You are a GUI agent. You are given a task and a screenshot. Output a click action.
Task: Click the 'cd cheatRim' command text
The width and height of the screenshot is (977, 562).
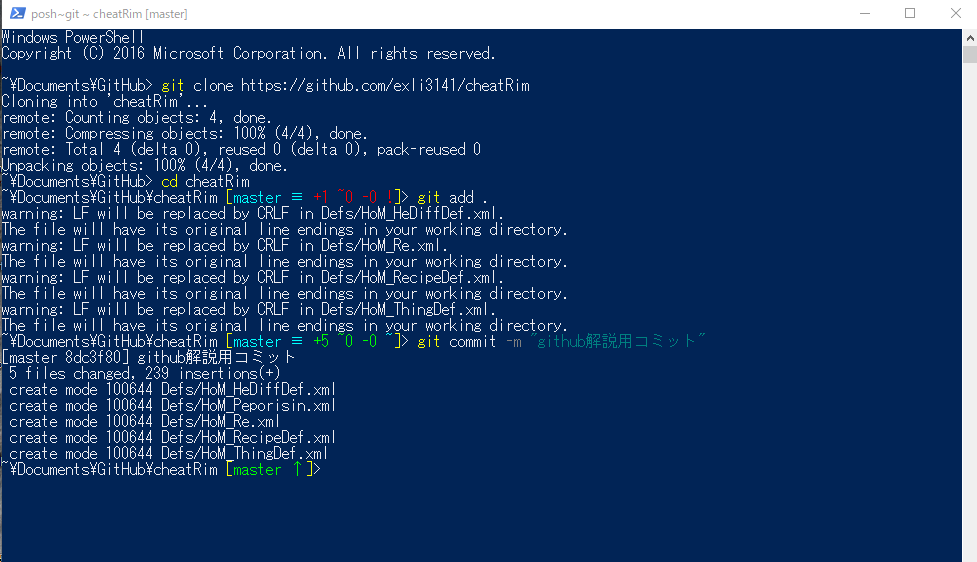coord(205,181)
